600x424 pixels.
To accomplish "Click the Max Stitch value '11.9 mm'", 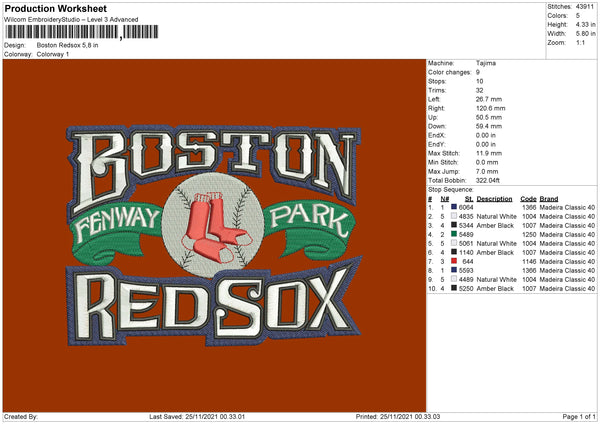I will click(489, 153).
